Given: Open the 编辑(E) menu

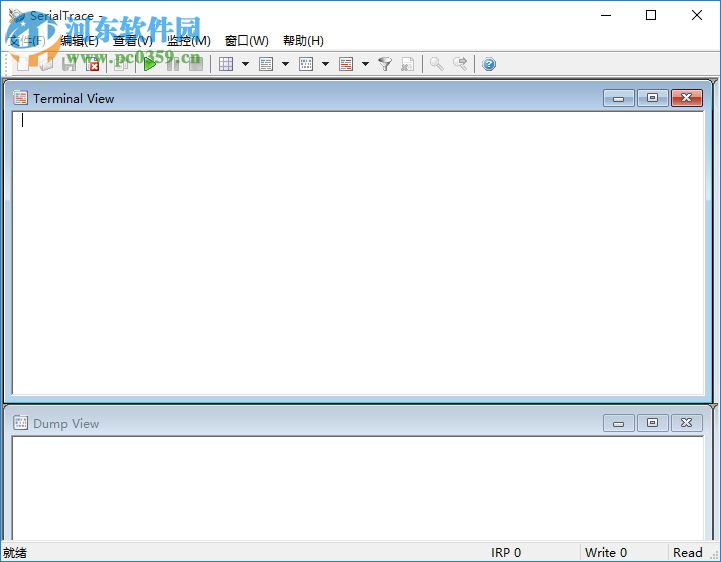Looking at the screenshot, I should point(79,41).
